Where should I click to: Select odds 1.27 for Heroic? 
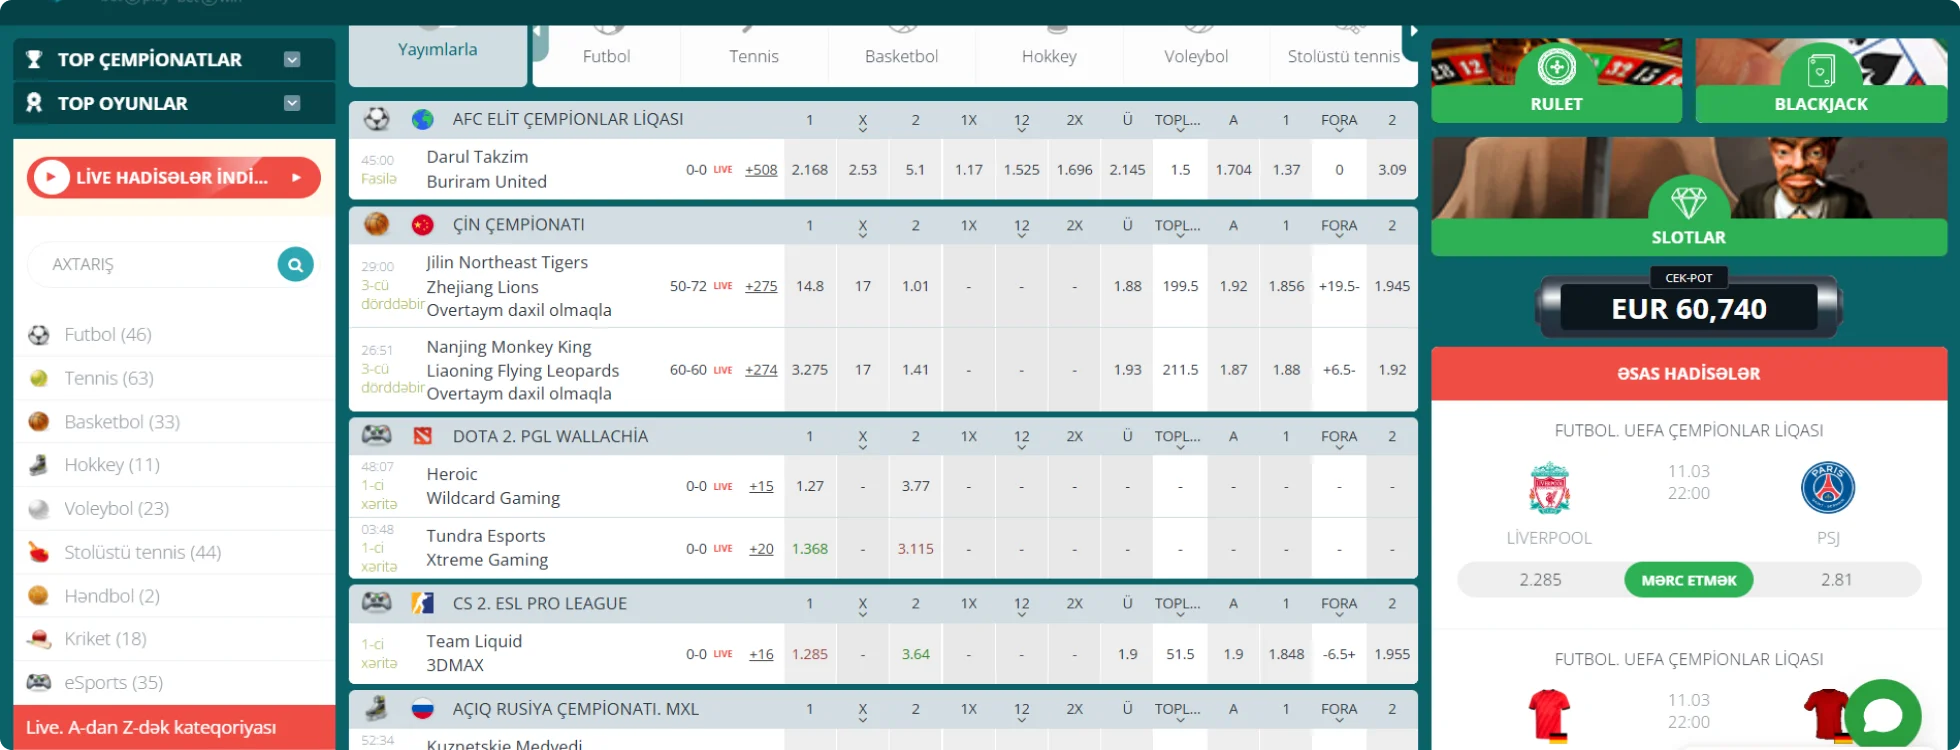tap(810, 486)
